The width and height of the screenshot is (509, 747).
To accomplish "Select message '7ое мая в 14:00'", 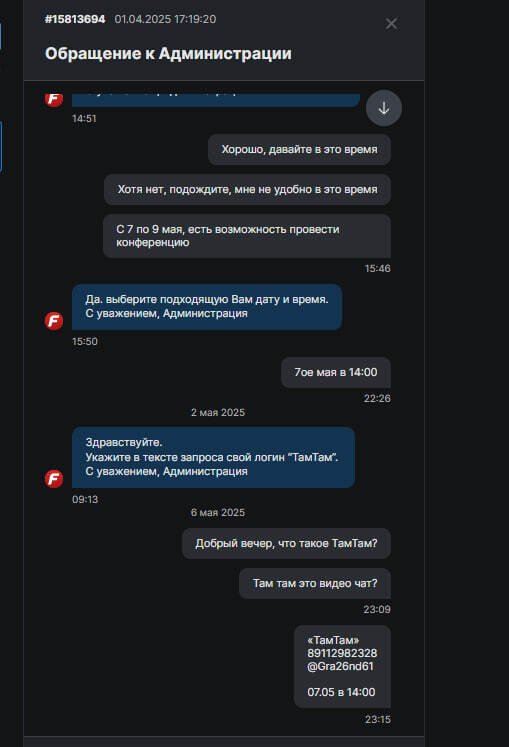I will coord(336,373).
